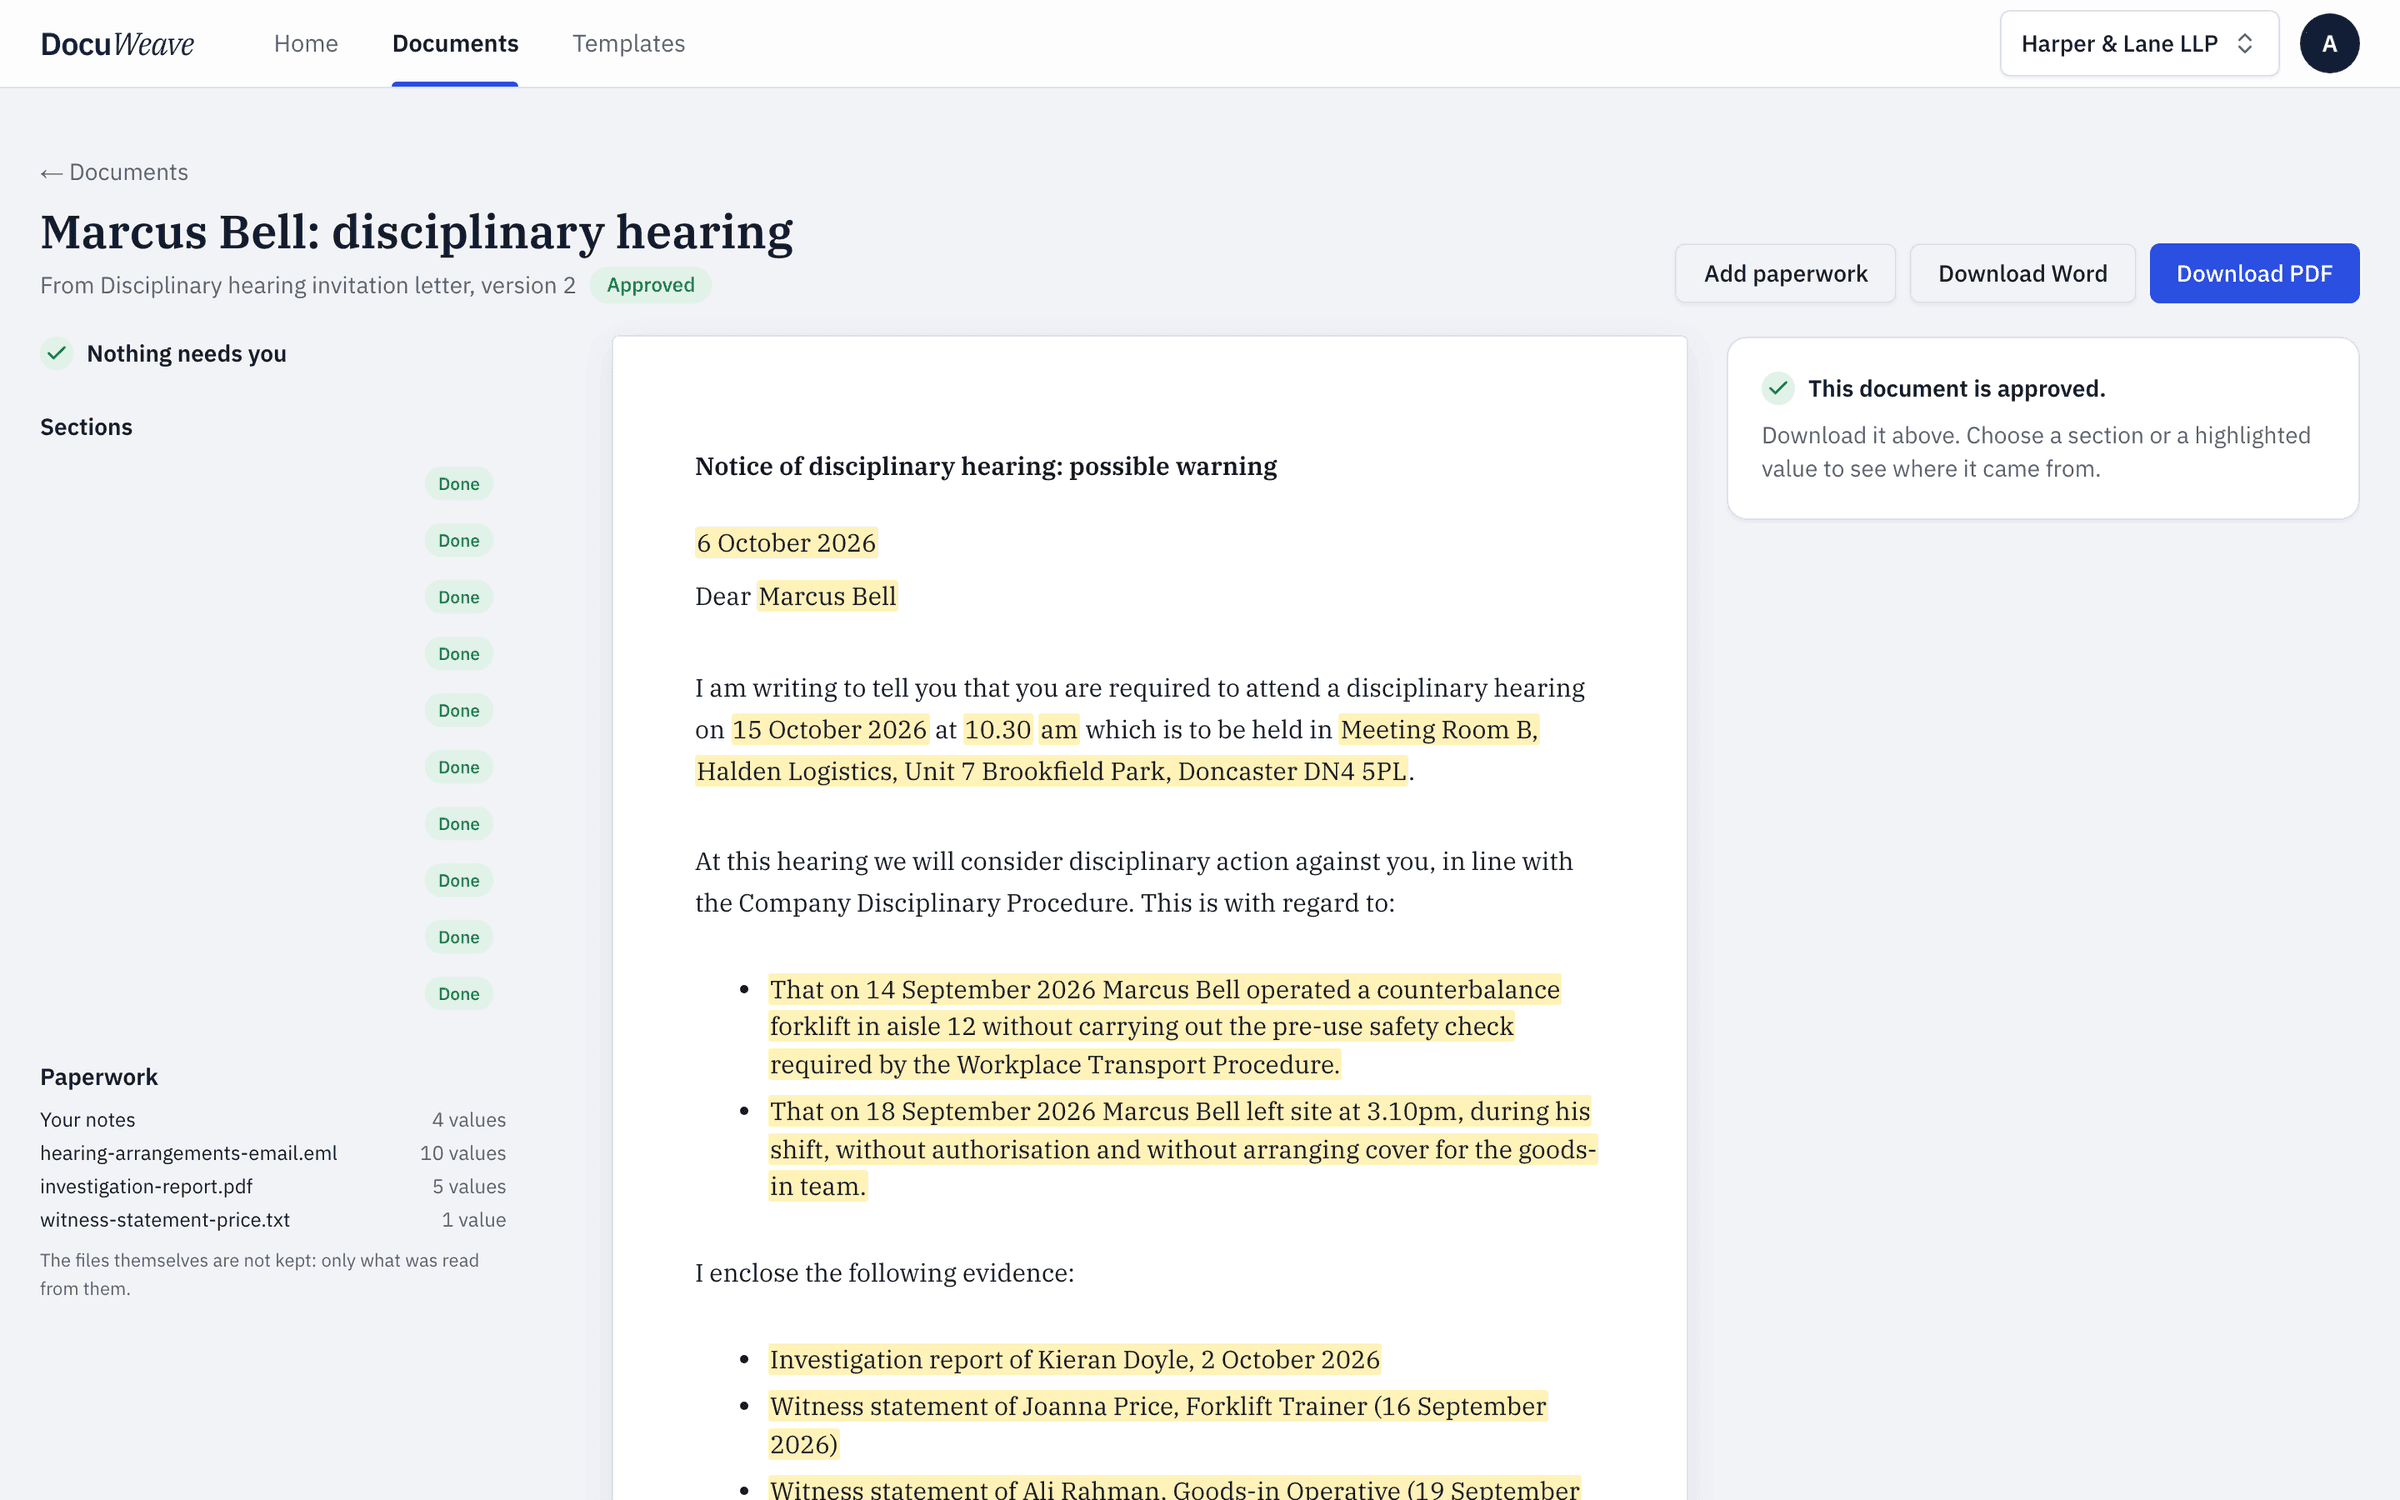Image resolution: width=2400 pixels, height=1500 pixels.
Task: Open Your notes in the Paperwork list
Action: [273, 1120]
